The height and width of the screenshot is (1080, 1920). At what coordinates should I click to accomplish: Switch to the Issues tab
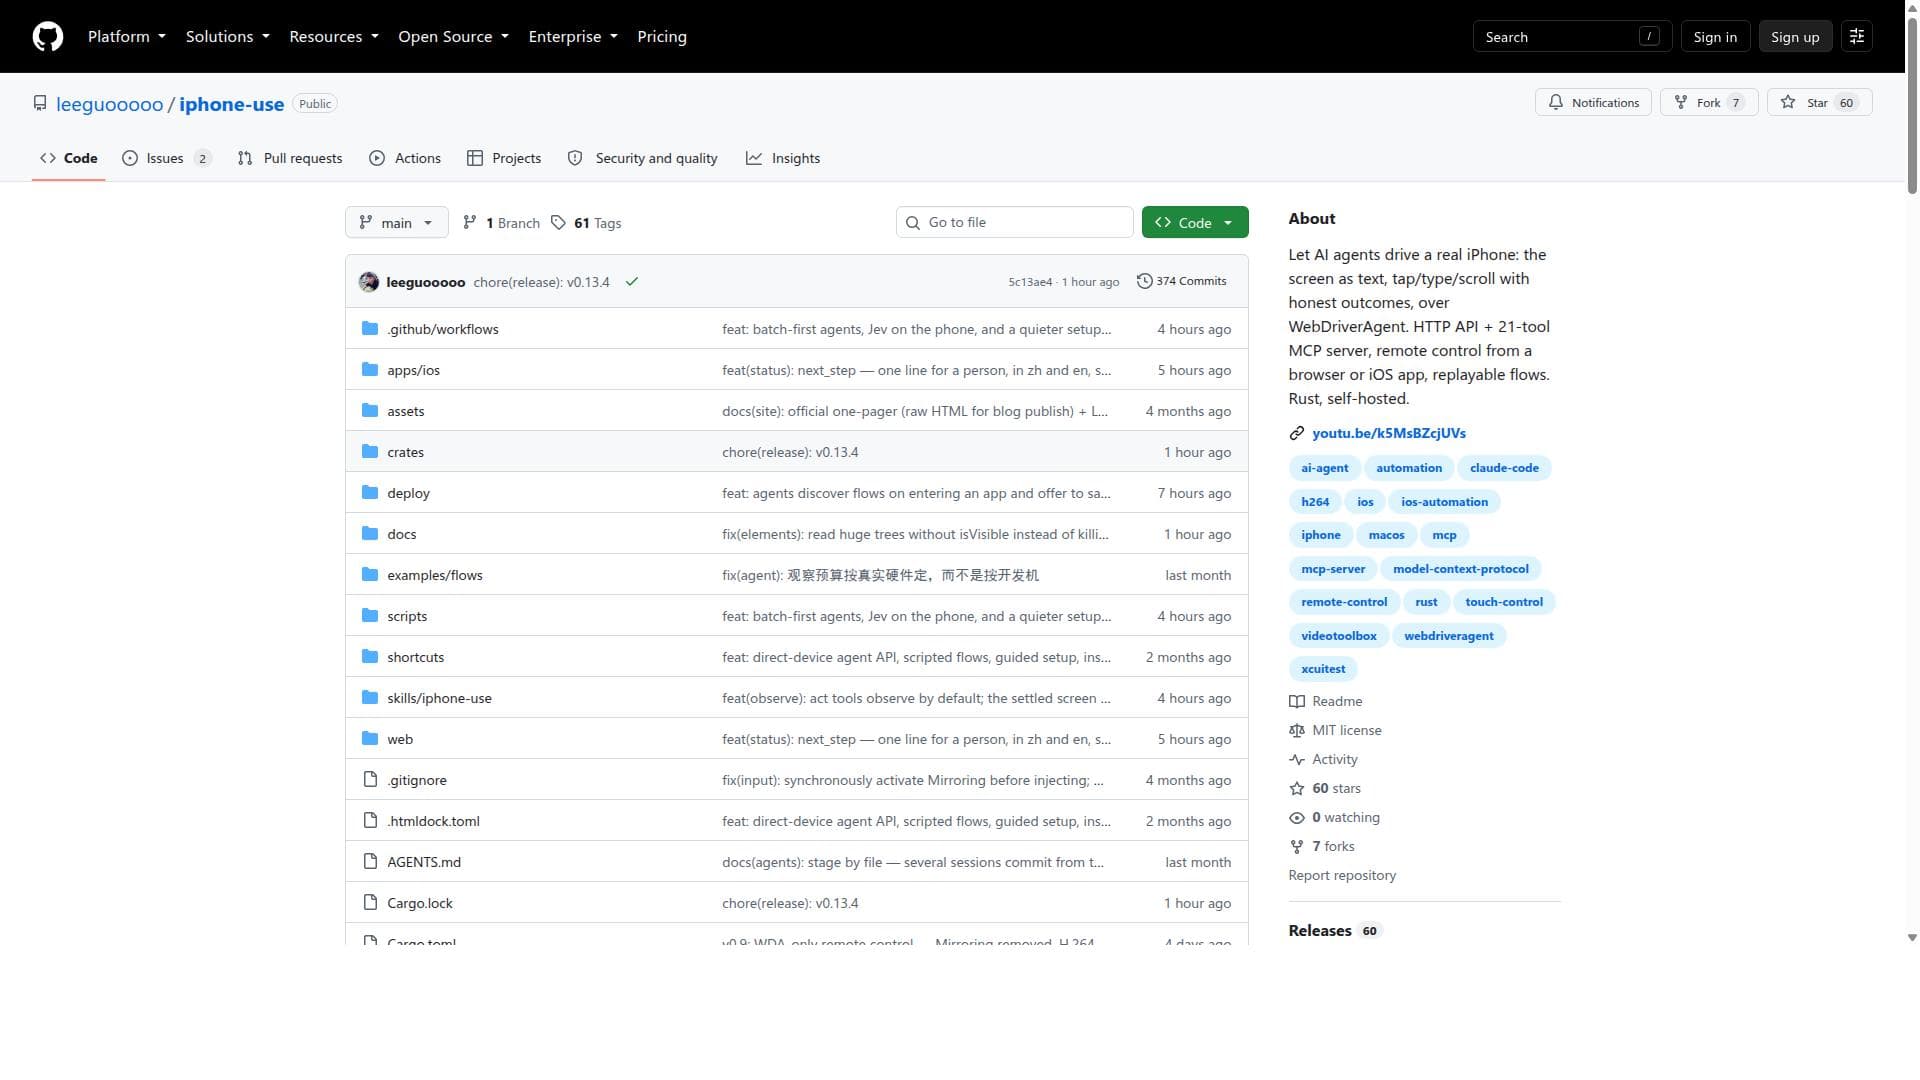tap(166, 159)
